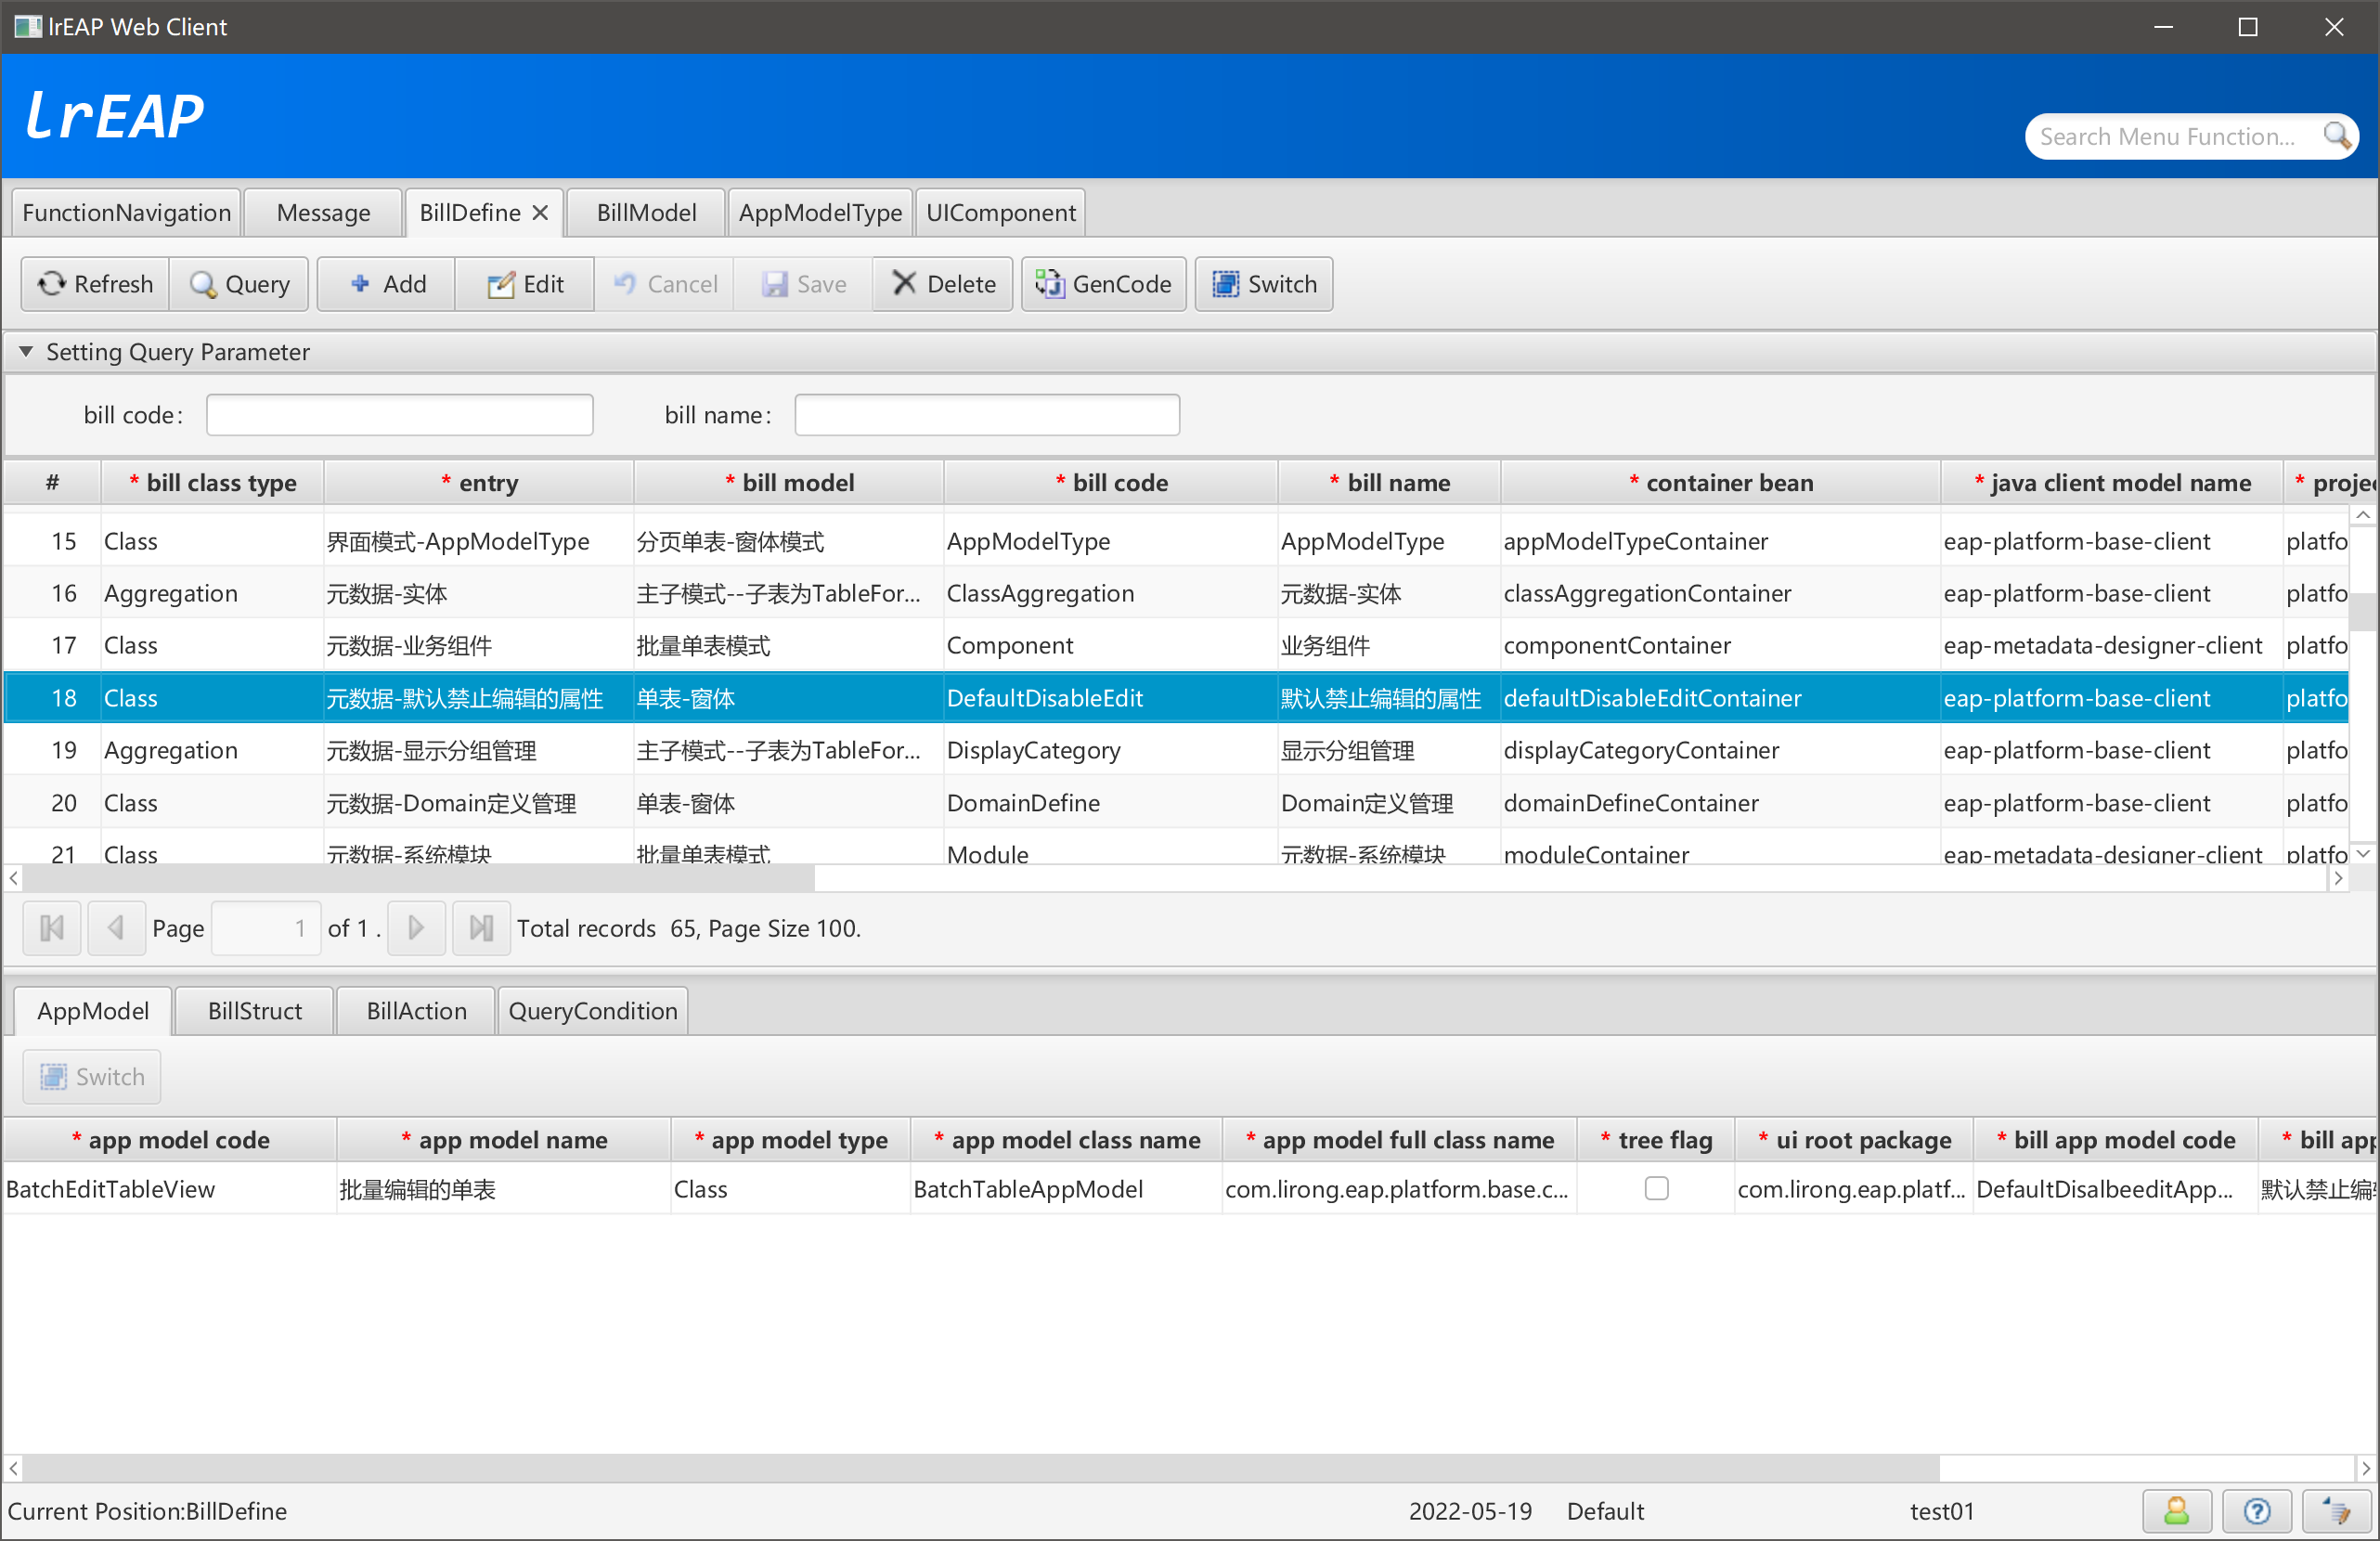Go to the last page
Viewport: 2380px width, 1541px height.
pos(481,929)
